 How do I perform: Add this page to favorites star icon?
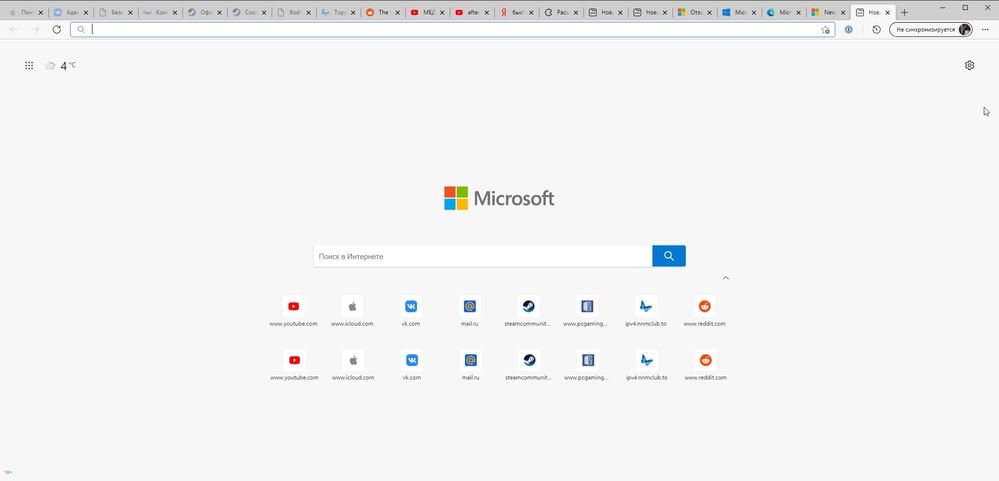point(825,29)
